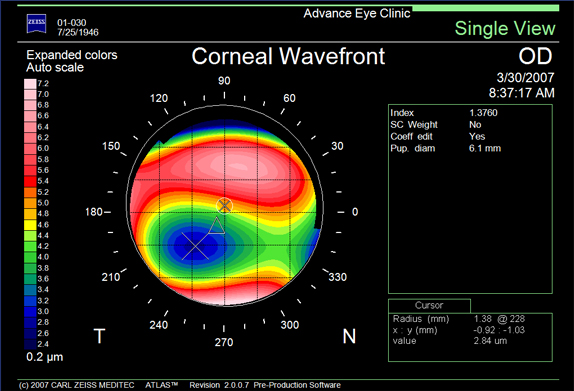Click the exam time 8:37:17 AM
Screen dimensions: 574x391
[522, 93]
